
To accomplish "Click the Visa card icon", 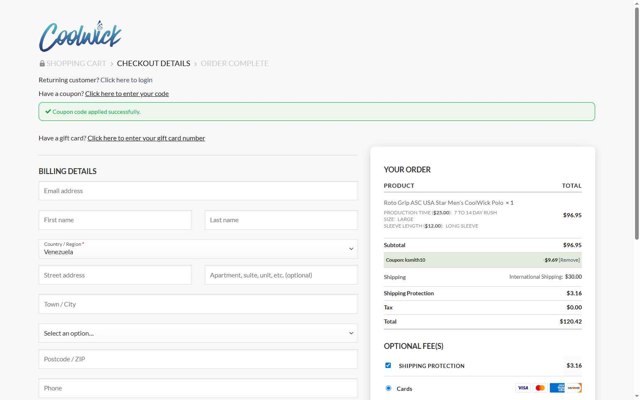I will pos(522,388).
